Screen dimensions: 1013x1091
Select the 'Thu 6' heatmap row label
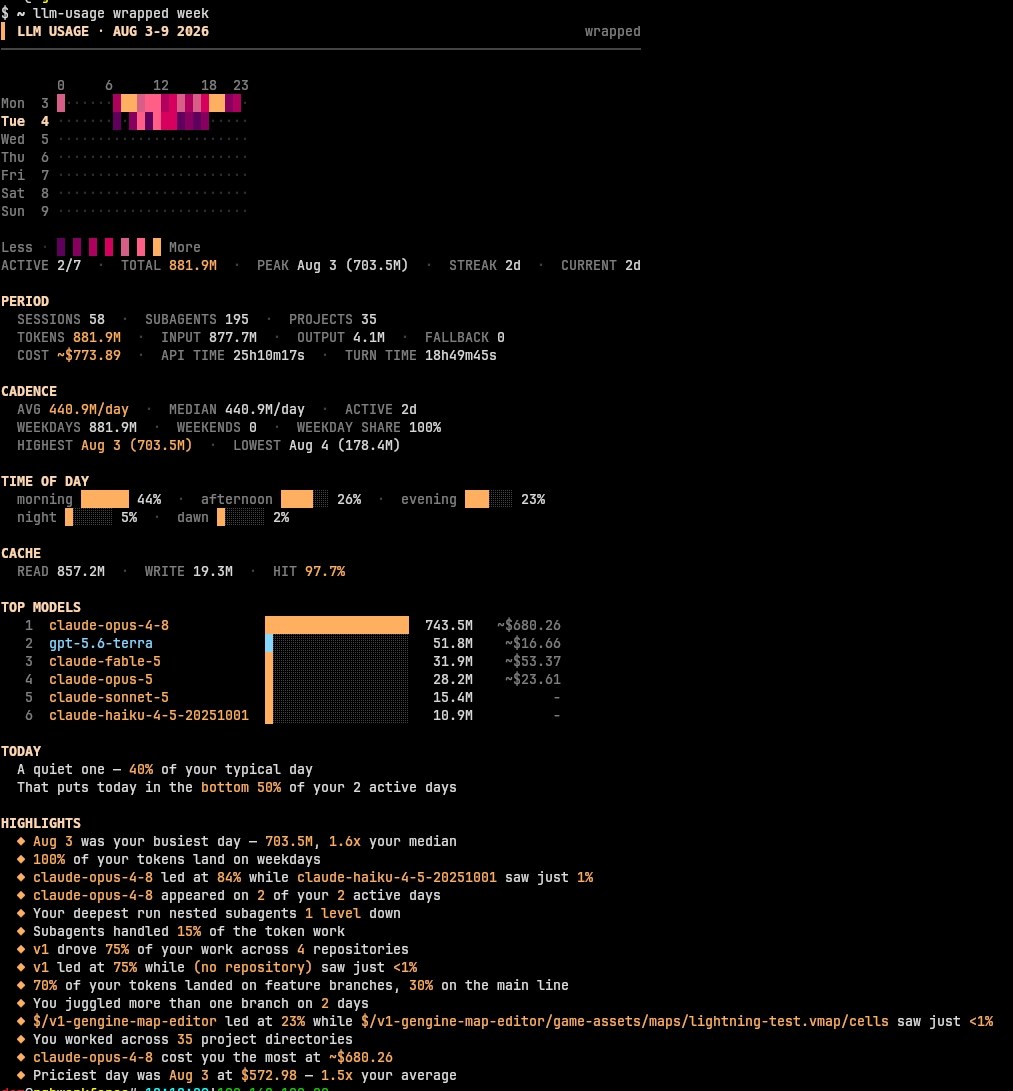(25, 158)
